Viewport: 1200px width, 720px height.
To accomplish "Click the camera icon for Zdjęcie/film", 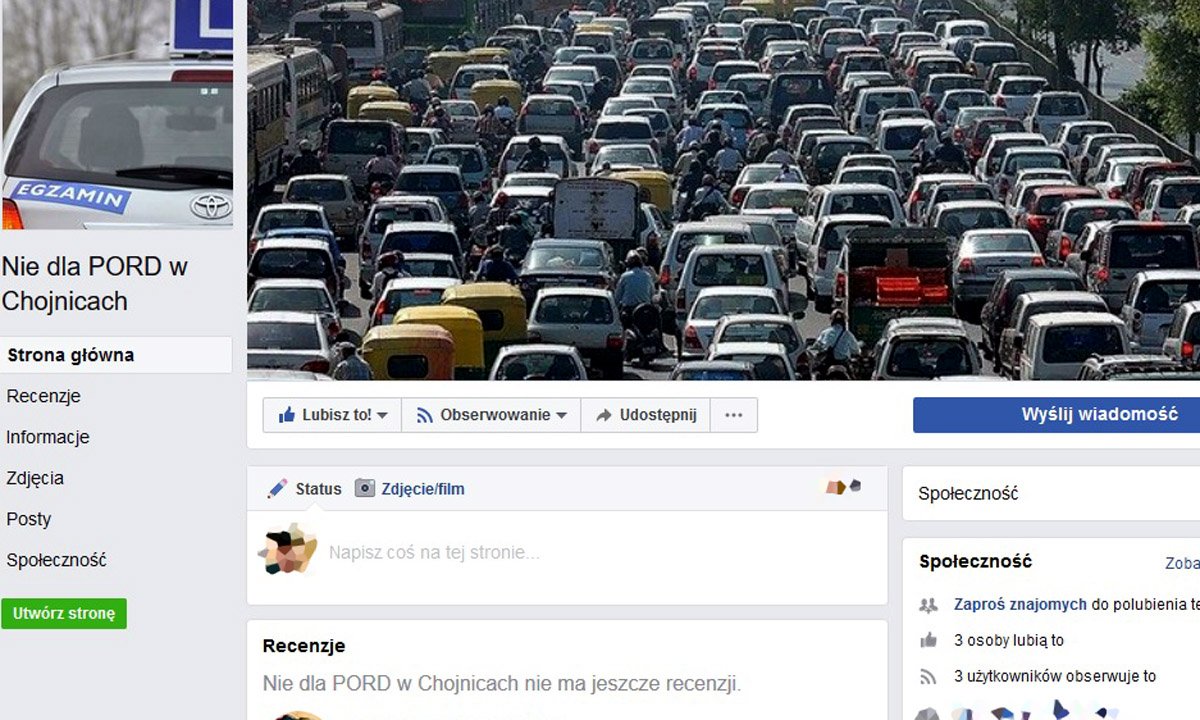I will [x=365, y=489].
